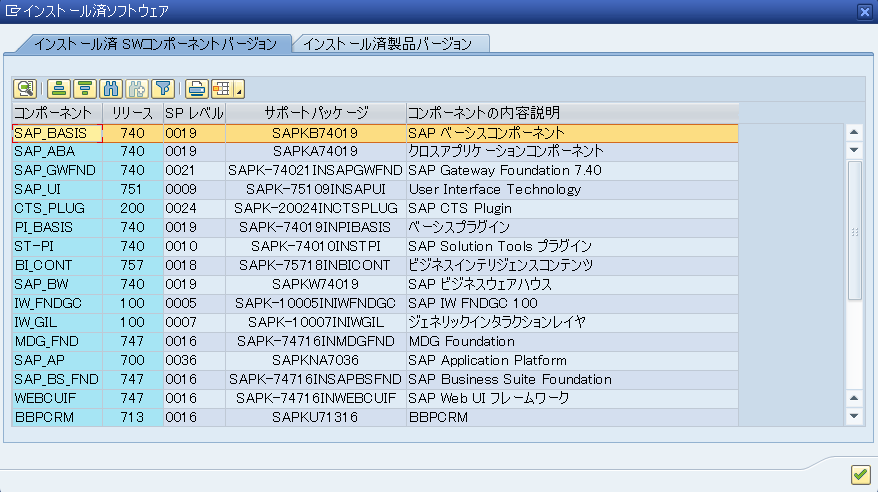
Task: Click release value 757 for BI_CONT
Action: pos(133,266)
